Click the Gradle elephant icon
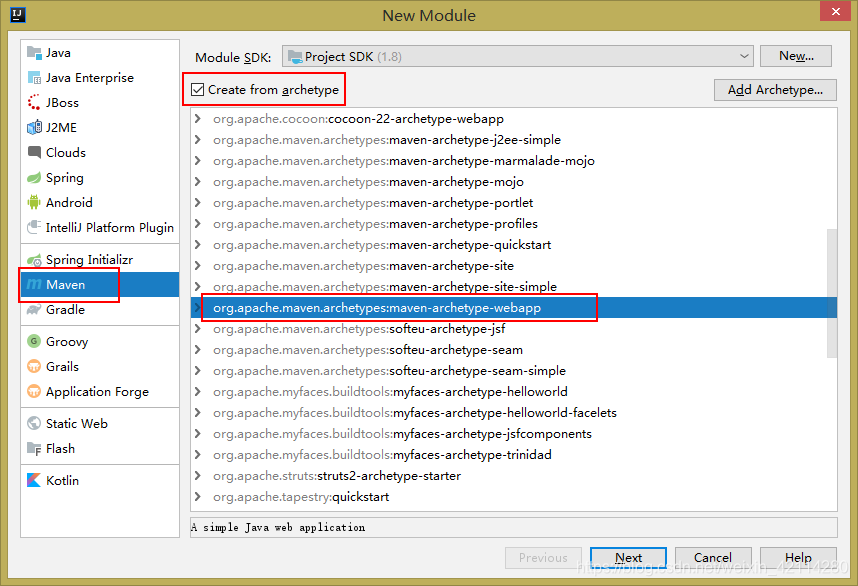858x586 pixels. coord(34,310)
